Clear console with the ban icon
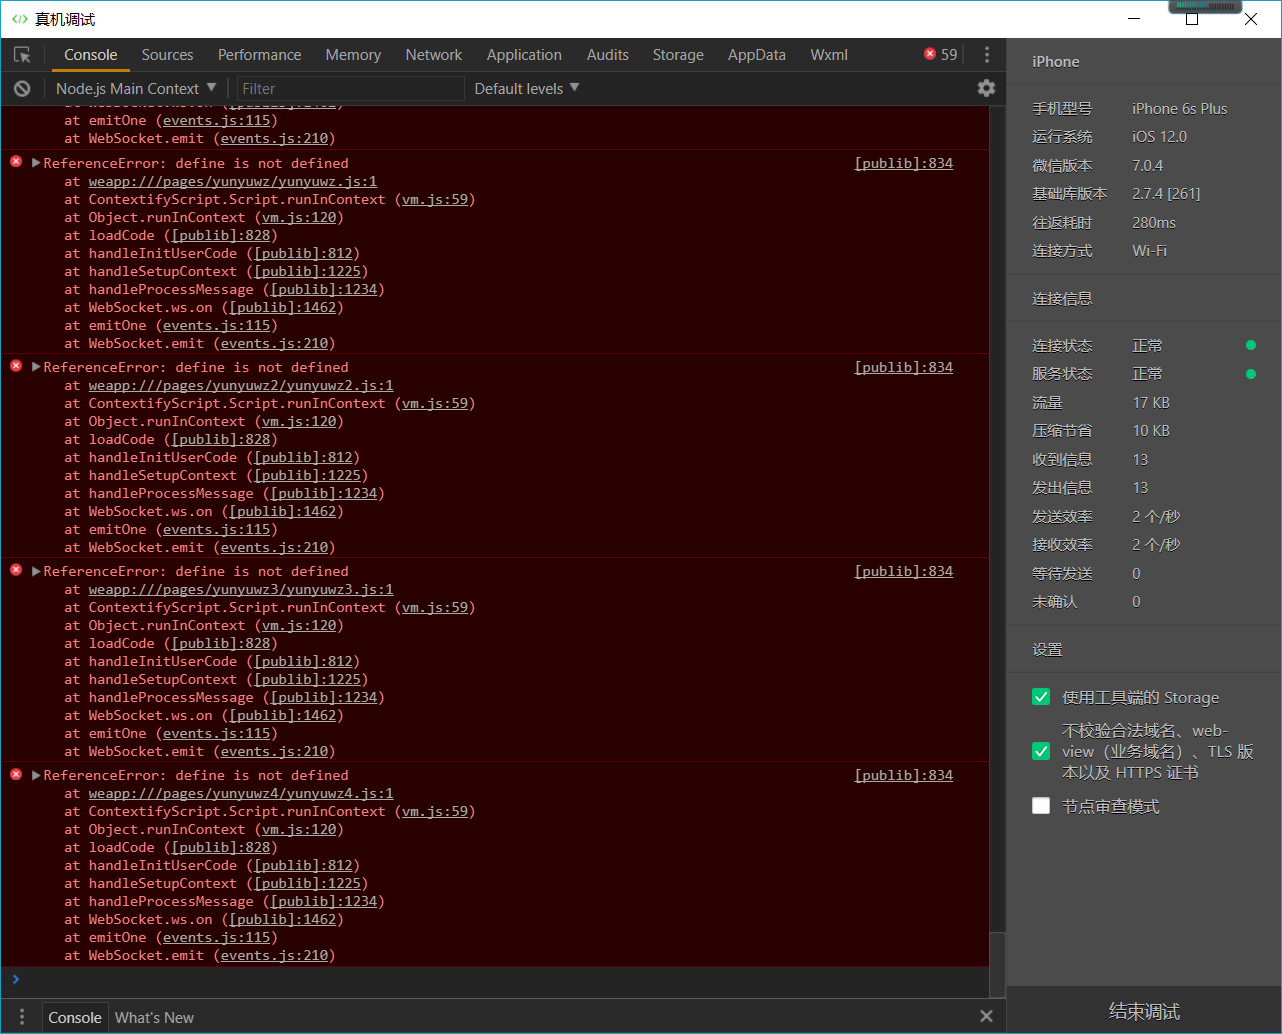Viewport: 1282px width, 1034px height. pyautogui.click(x=22, y=89)
